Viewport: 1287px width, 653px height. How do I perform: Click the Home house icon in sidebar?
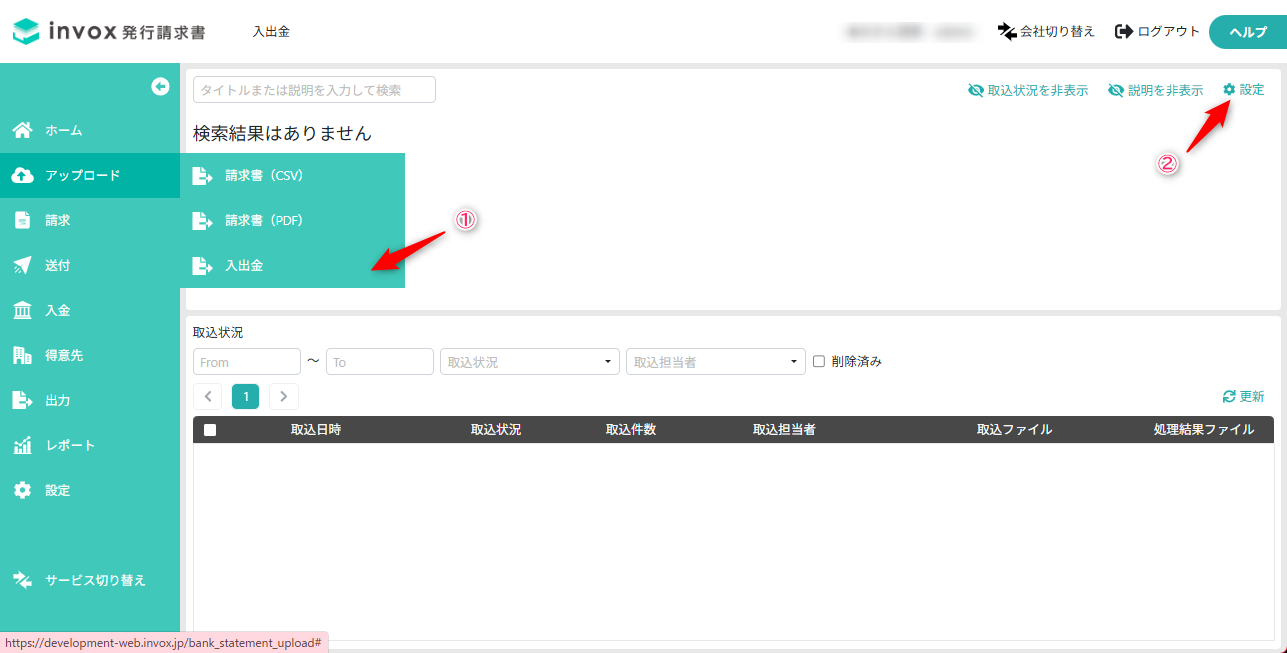22,130
